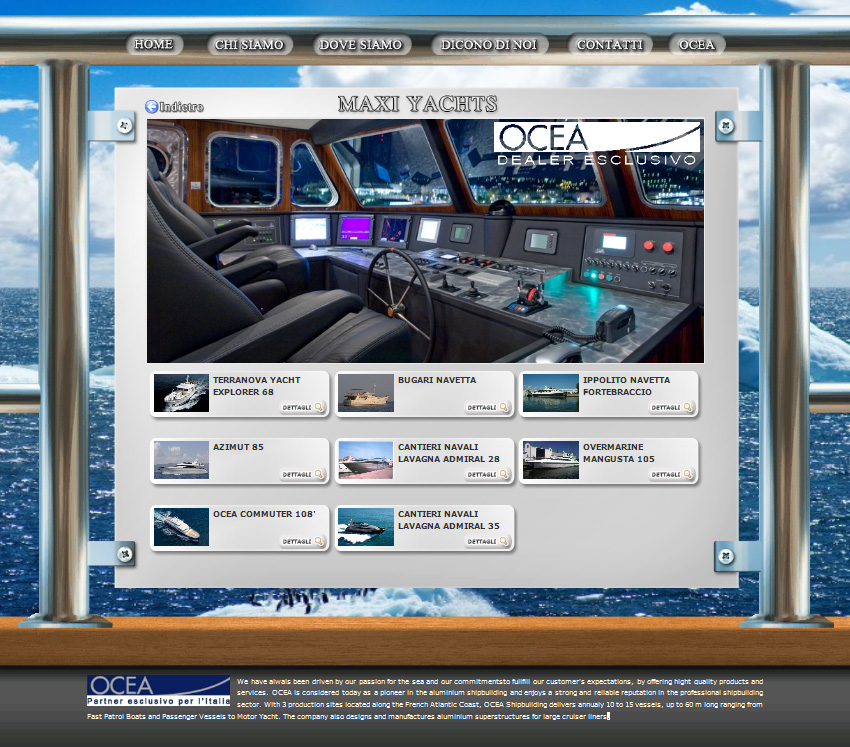The height and width of the screenshot is (747, 850).
Task: Select the Lavagna Admiral 28 title
Action: click(449, 453)
